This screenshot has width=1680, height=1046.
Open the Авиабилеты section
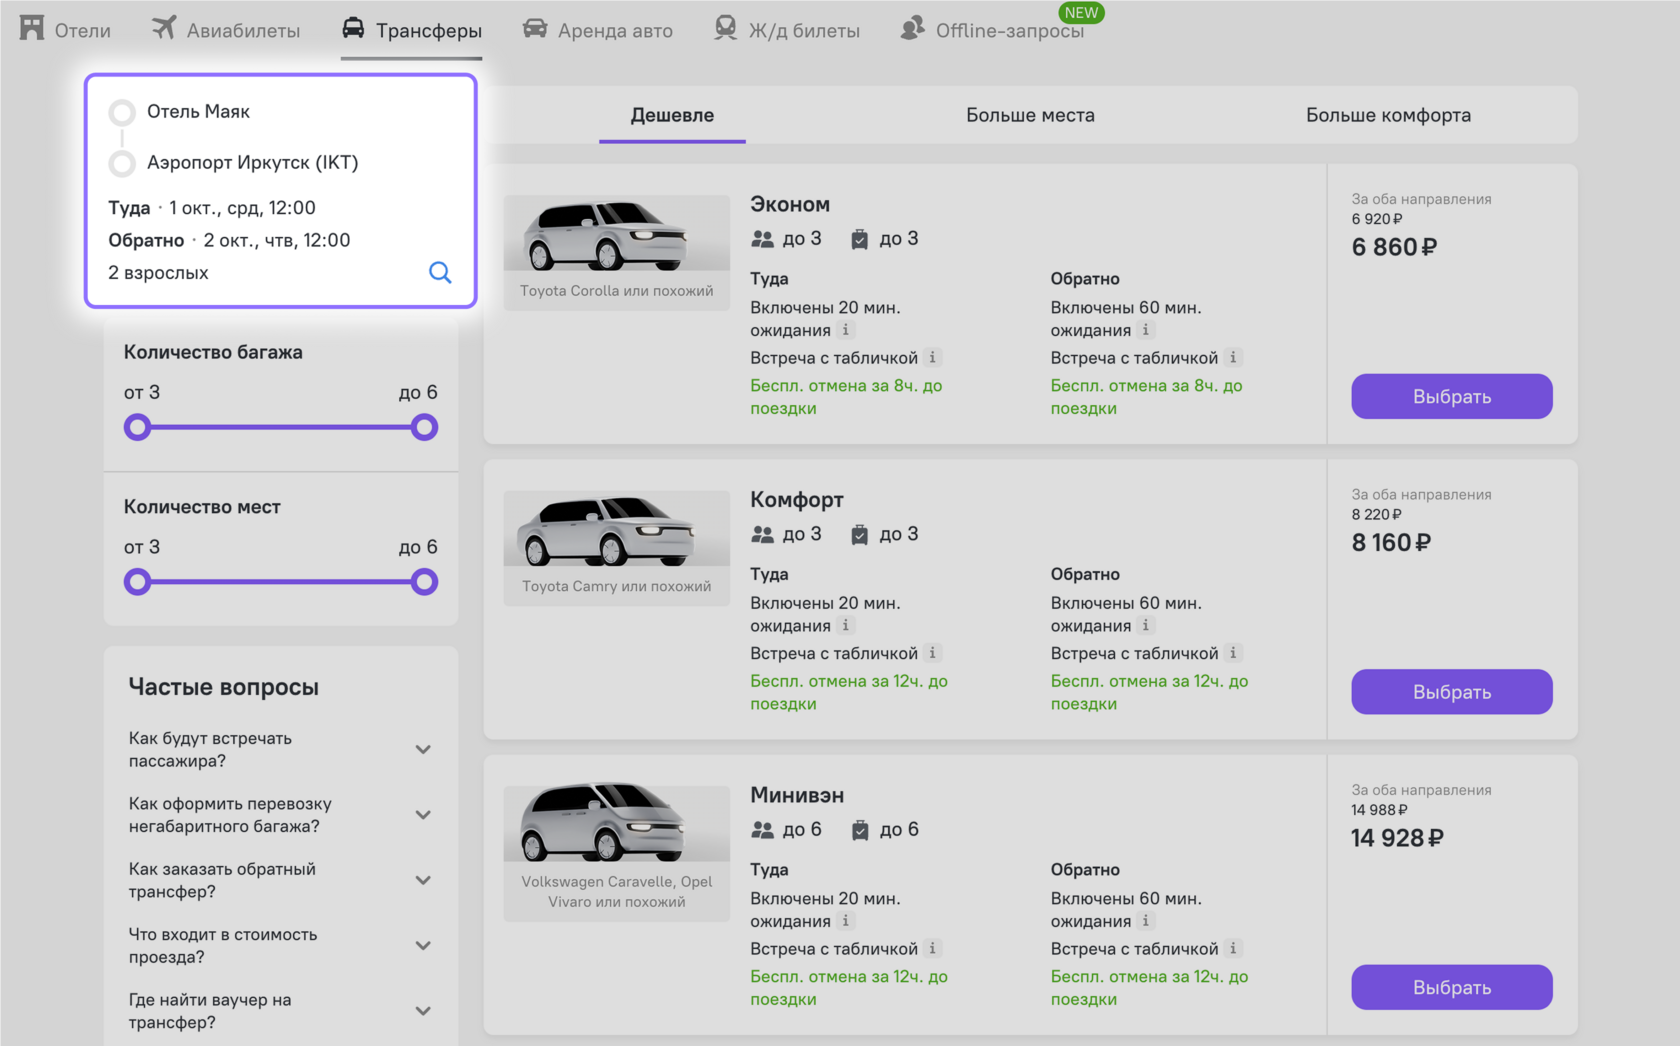tap(226, 30)
